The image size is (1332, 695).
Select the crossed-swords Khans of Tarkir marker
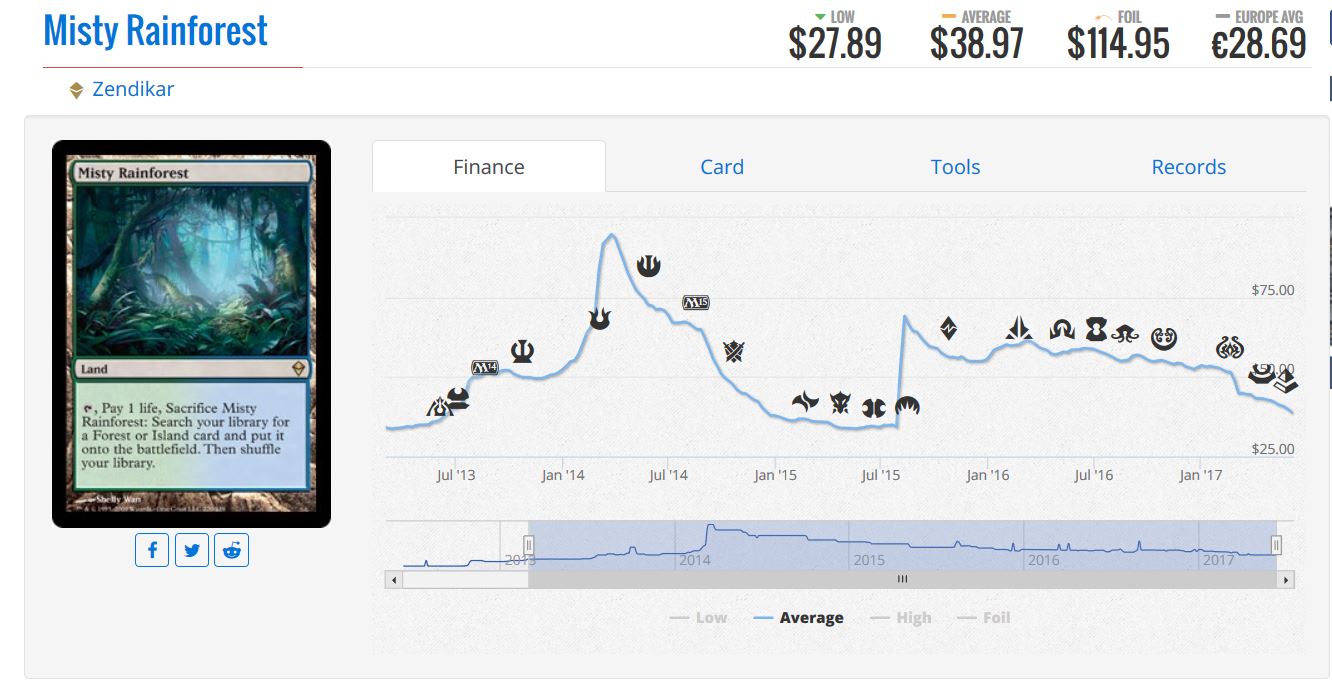734,351
